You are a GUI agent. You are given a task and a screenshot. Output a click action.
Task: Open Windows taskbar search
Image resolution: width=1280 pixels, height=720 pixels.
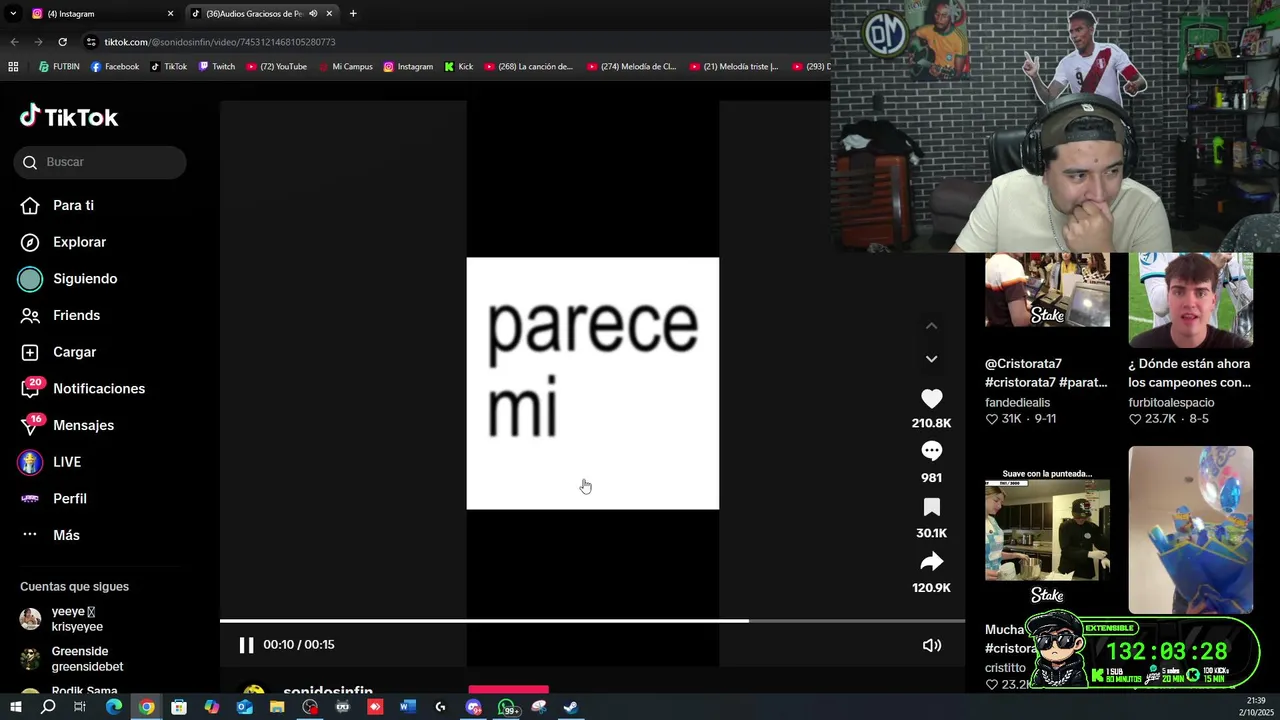48,707
